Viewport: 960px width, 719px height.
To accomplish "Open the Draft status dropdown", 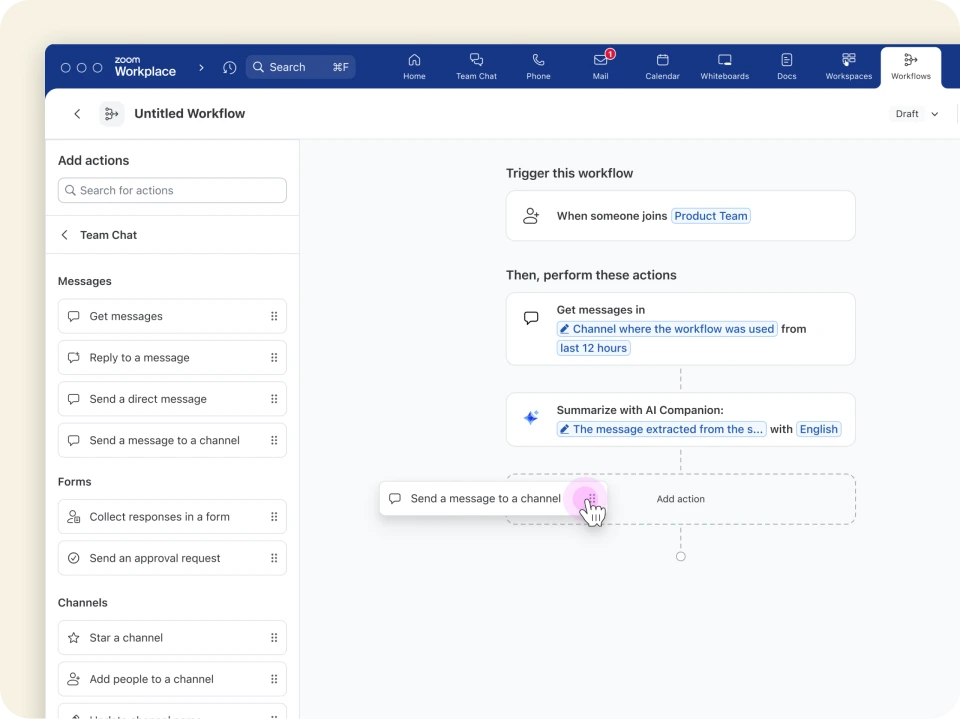I will [x=915, y=113].
